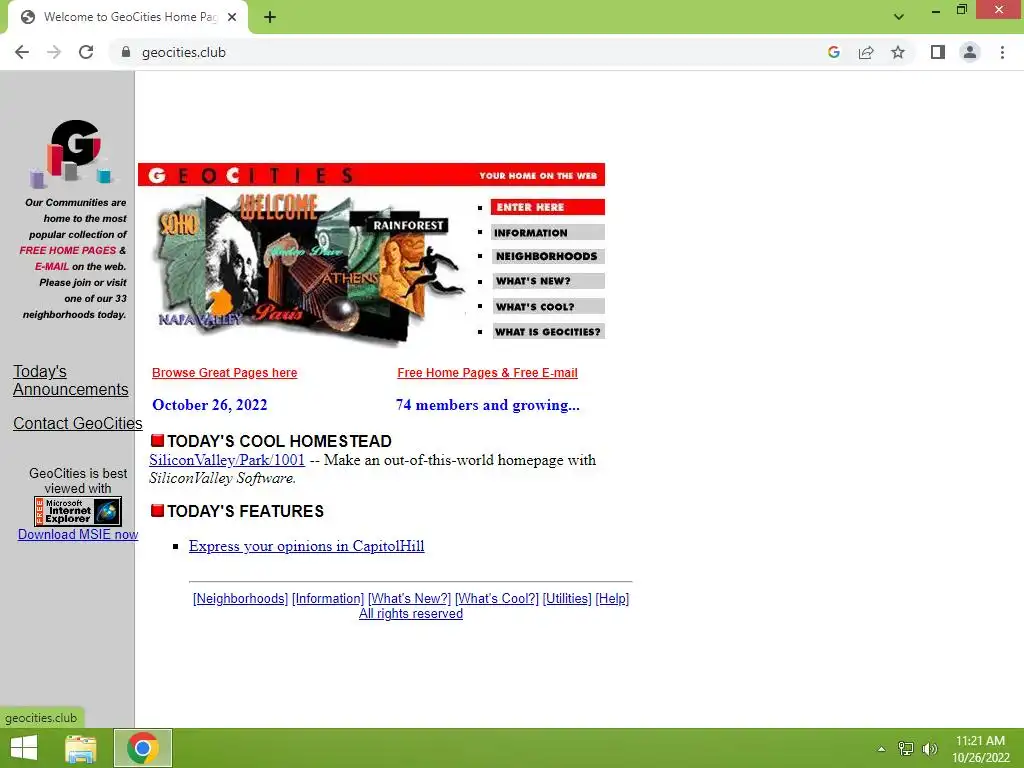This screenshot has height=768, width=1024.
Task: Show hidden tray icons arrow
Action: click(x=881, y=748)
